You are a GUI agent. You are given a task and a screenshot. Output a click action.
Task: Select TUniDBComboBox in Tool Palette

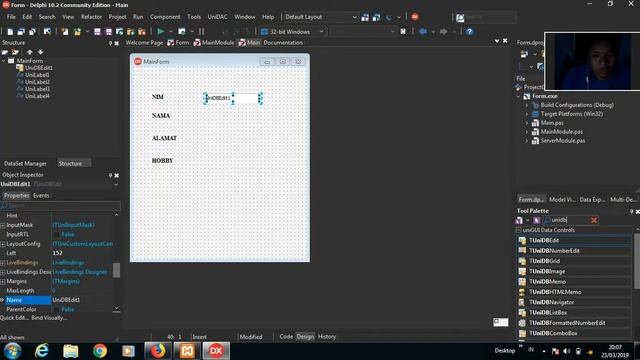(573, 333)
